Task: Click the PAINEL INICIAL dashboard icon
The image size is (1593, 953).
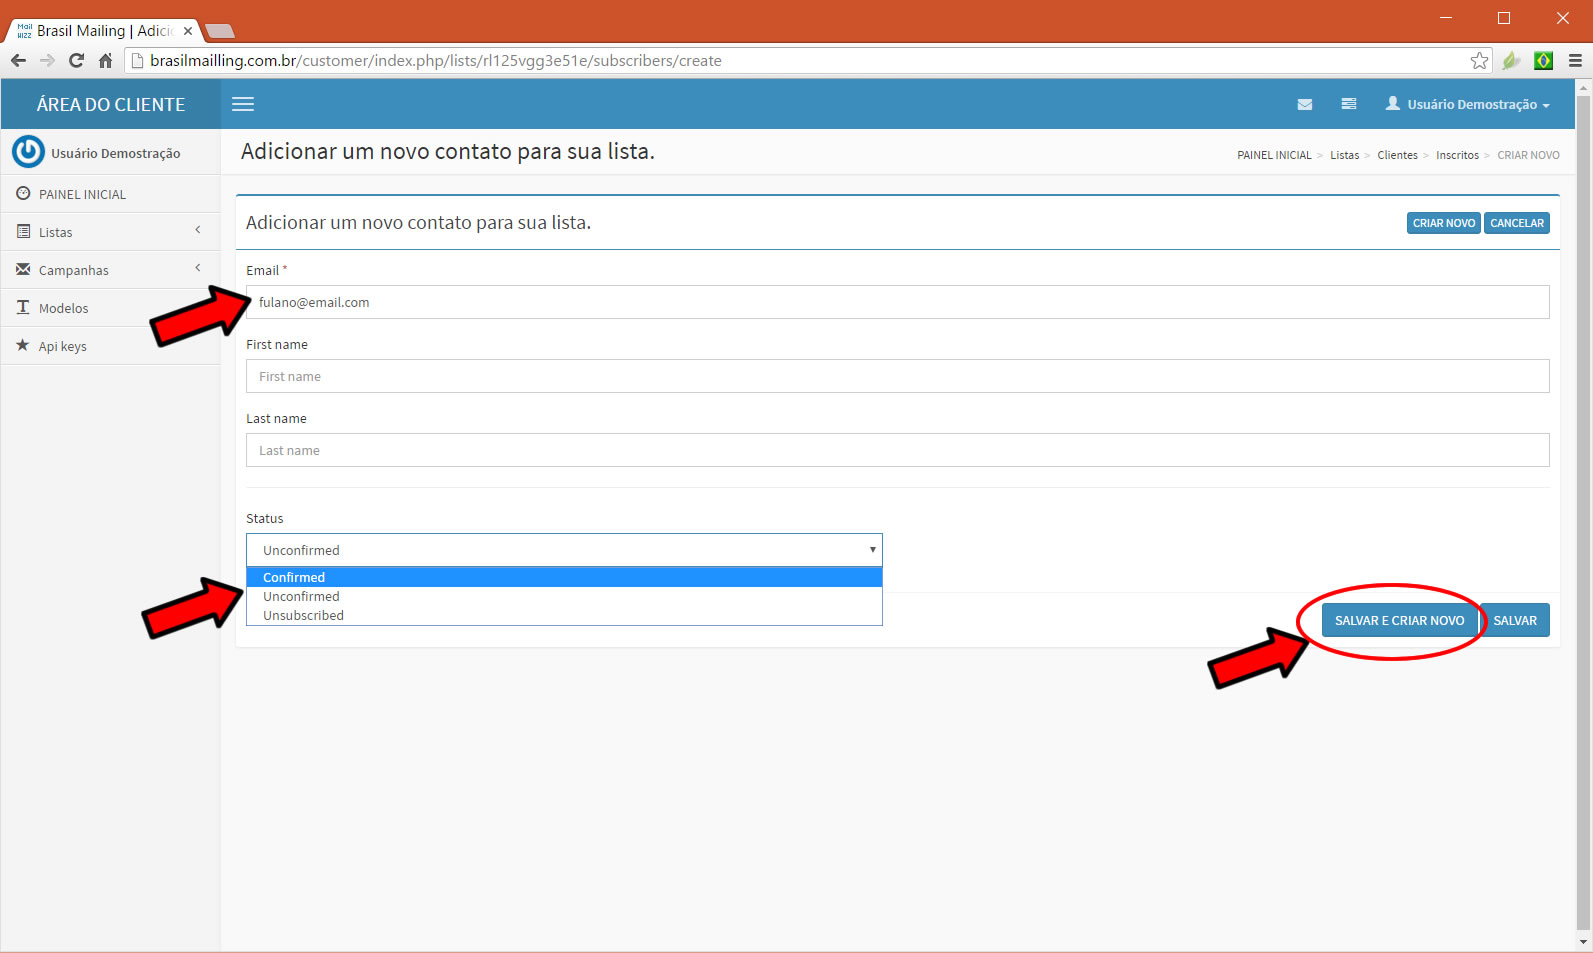Action: coord(23,193)
